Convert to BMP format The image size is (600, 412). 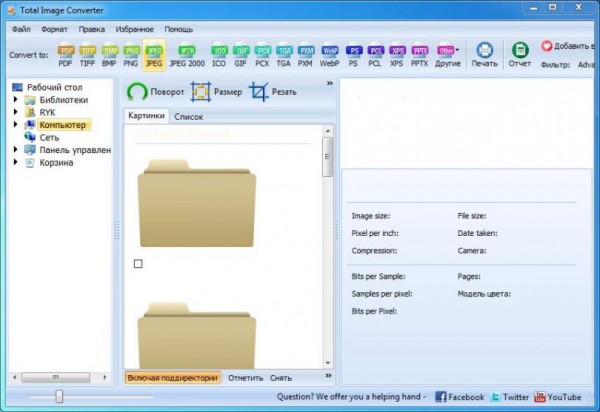coord(109,55)
